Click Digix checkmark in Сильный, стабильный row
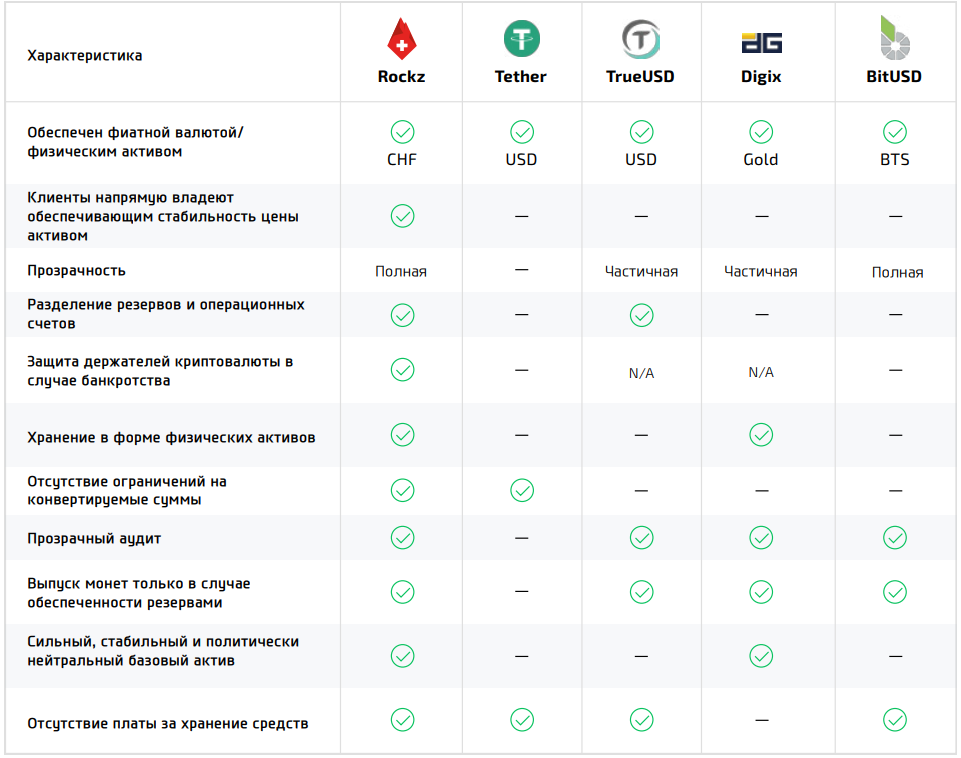This screenshot has width=961, height=758. pos(761,656)
